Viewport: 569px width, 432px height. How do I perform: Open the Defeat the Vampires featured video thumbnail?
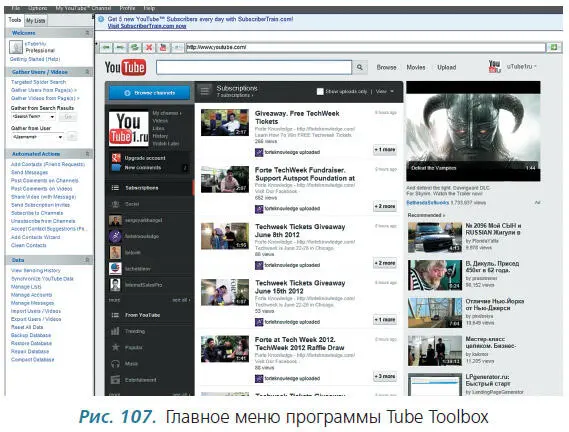pos(473,131)
